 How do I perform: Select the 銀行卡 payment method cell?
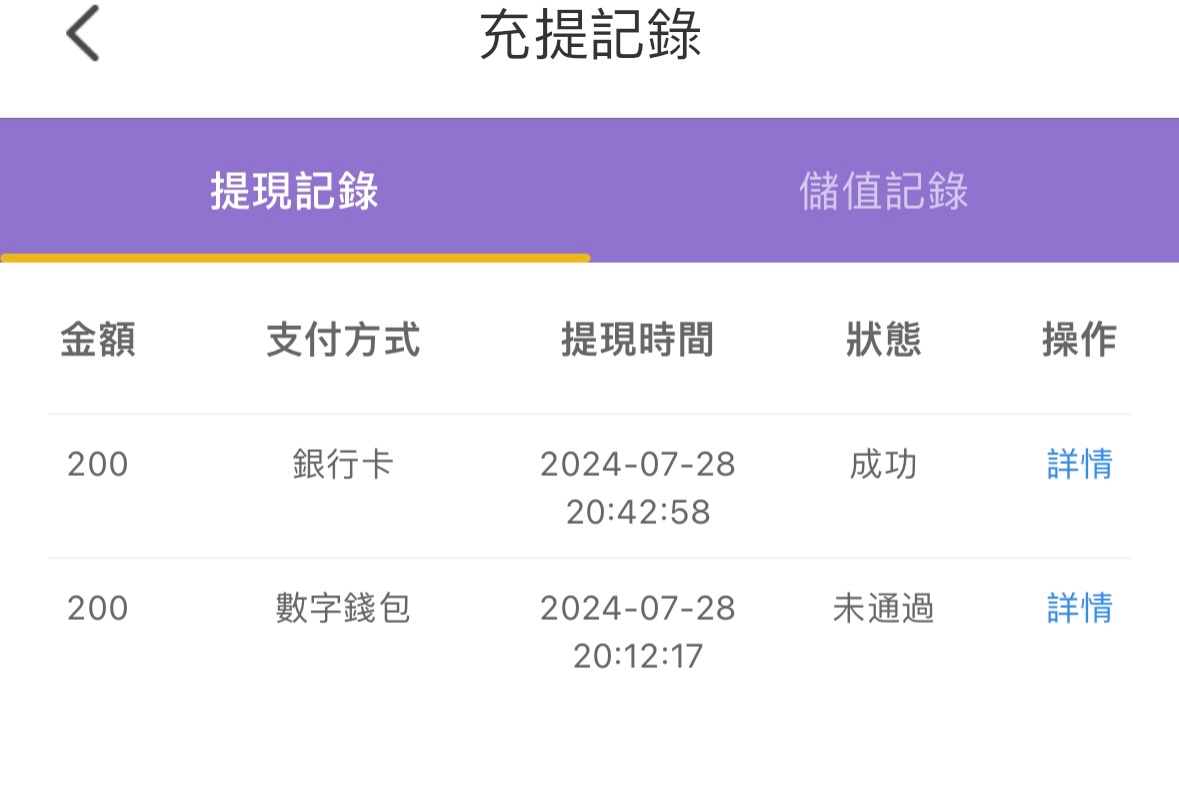coord(343,465)
